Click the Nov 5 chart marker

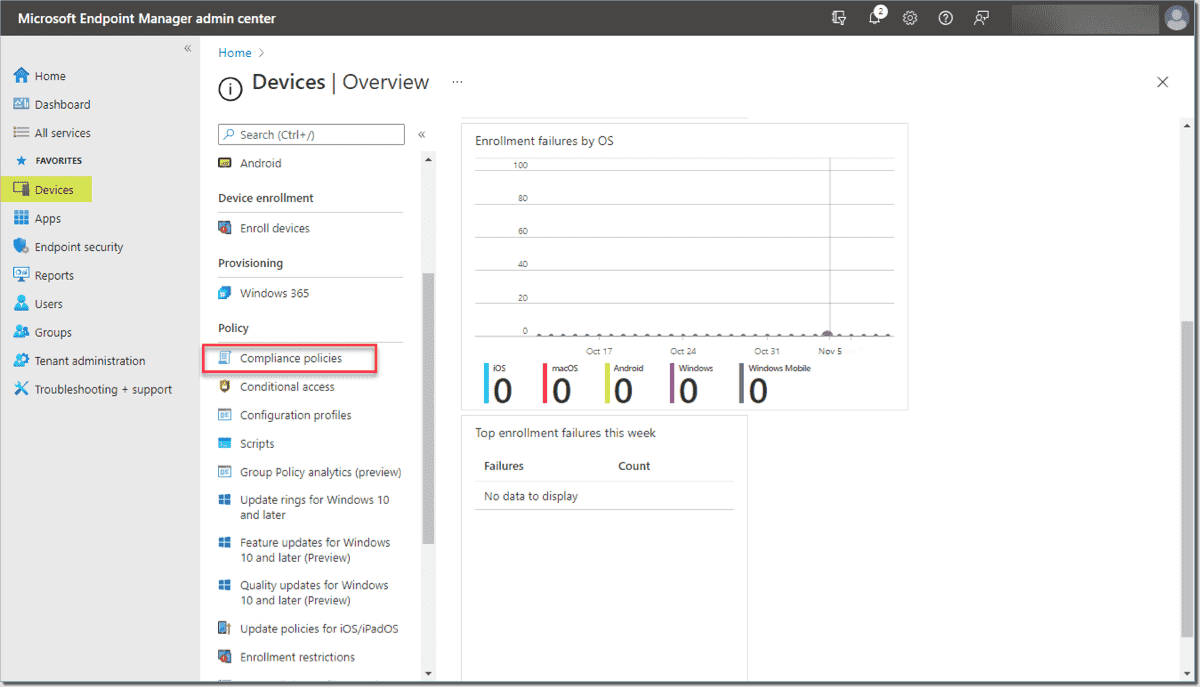[x=827, y=334]
